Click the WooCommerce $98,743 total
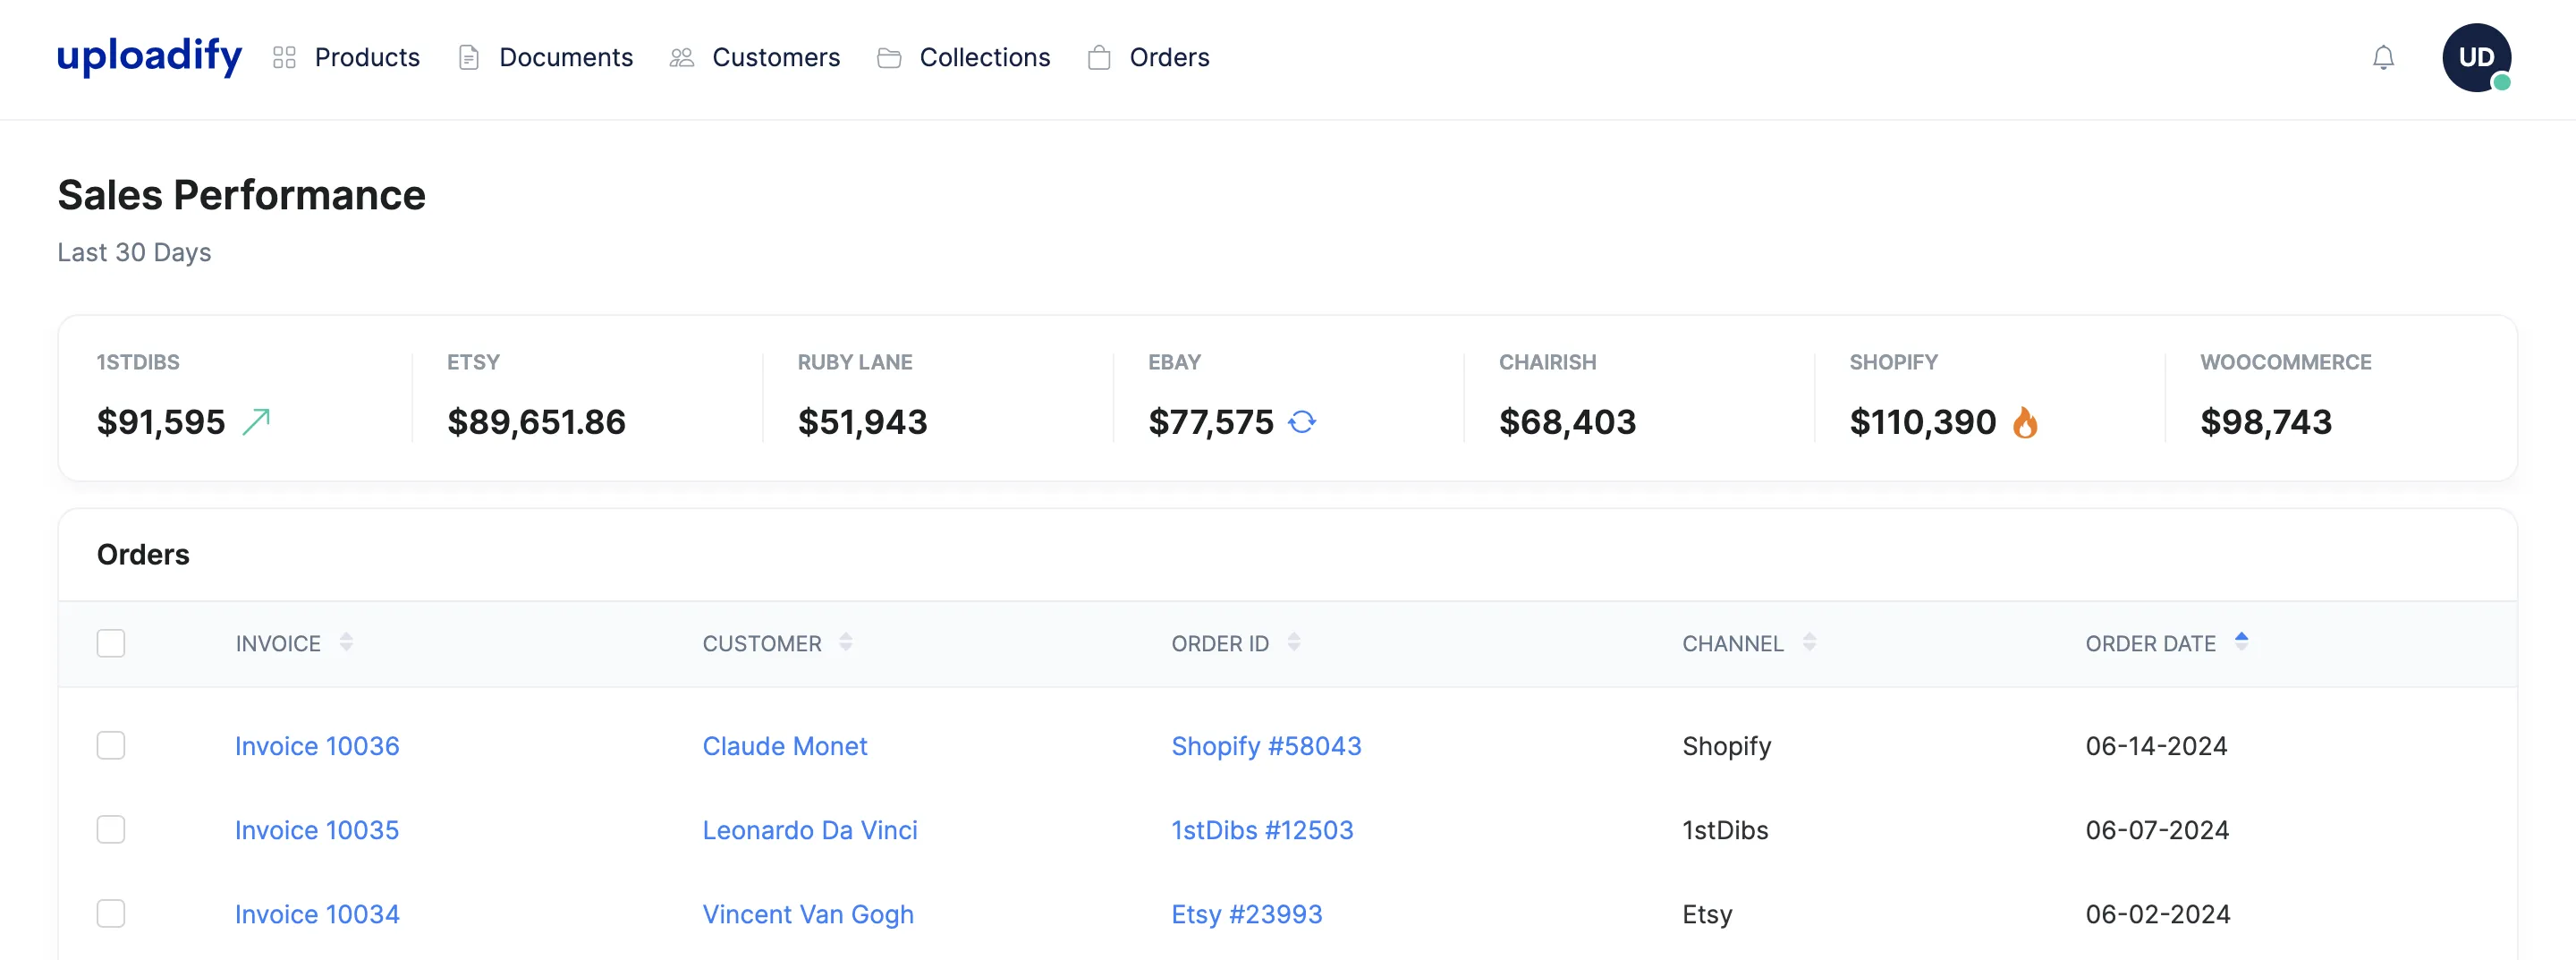This screenshot has width=2576, height=960. pyautogui.click(x=2266, y=422)
